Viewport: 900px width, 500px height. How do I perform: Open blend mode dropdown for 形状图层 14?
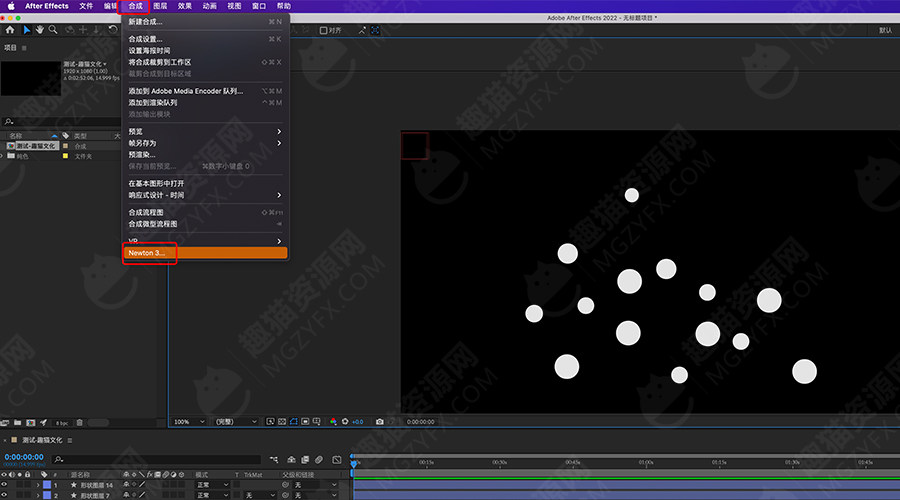click(212, 485)
